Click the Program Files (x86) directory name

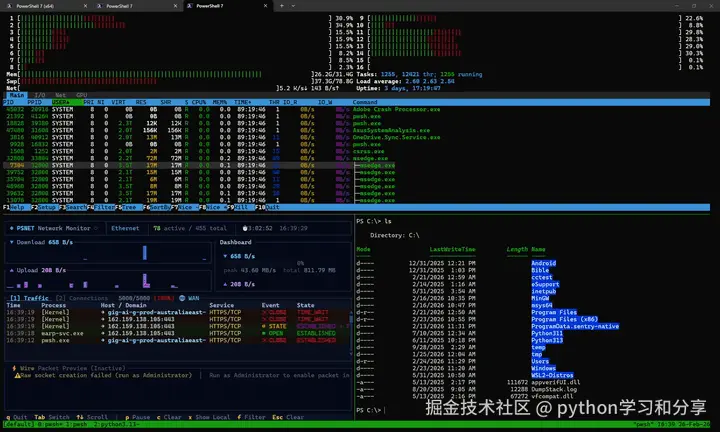[565, 319]
